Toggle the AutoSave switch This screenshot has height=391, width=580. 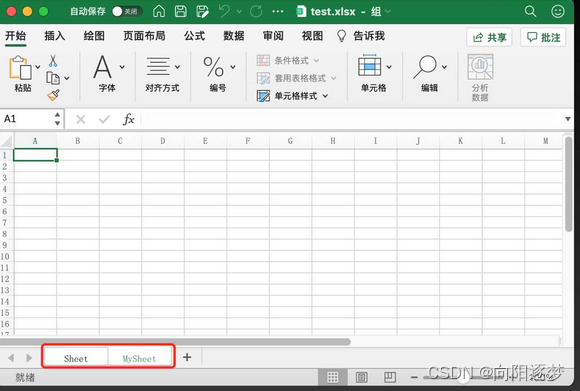pos(127,11)
